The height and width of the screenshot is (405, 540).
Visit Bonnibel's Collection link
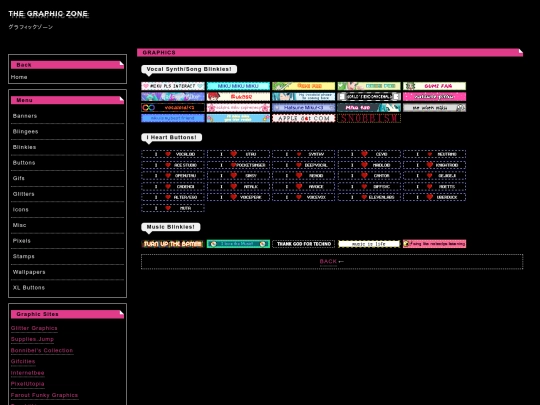tap(42, 351)
